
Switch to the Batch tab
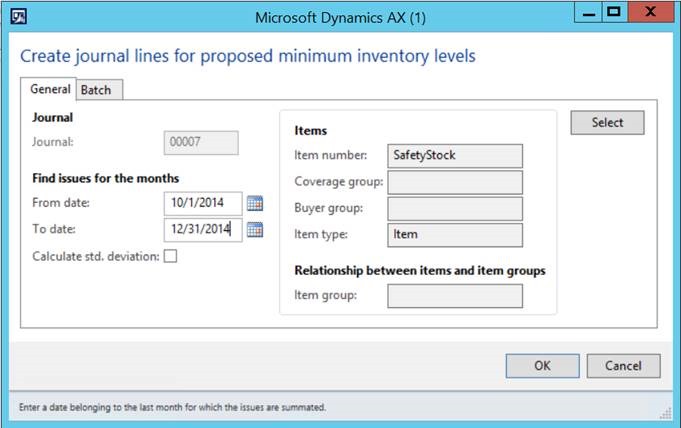tap(96, 90)
